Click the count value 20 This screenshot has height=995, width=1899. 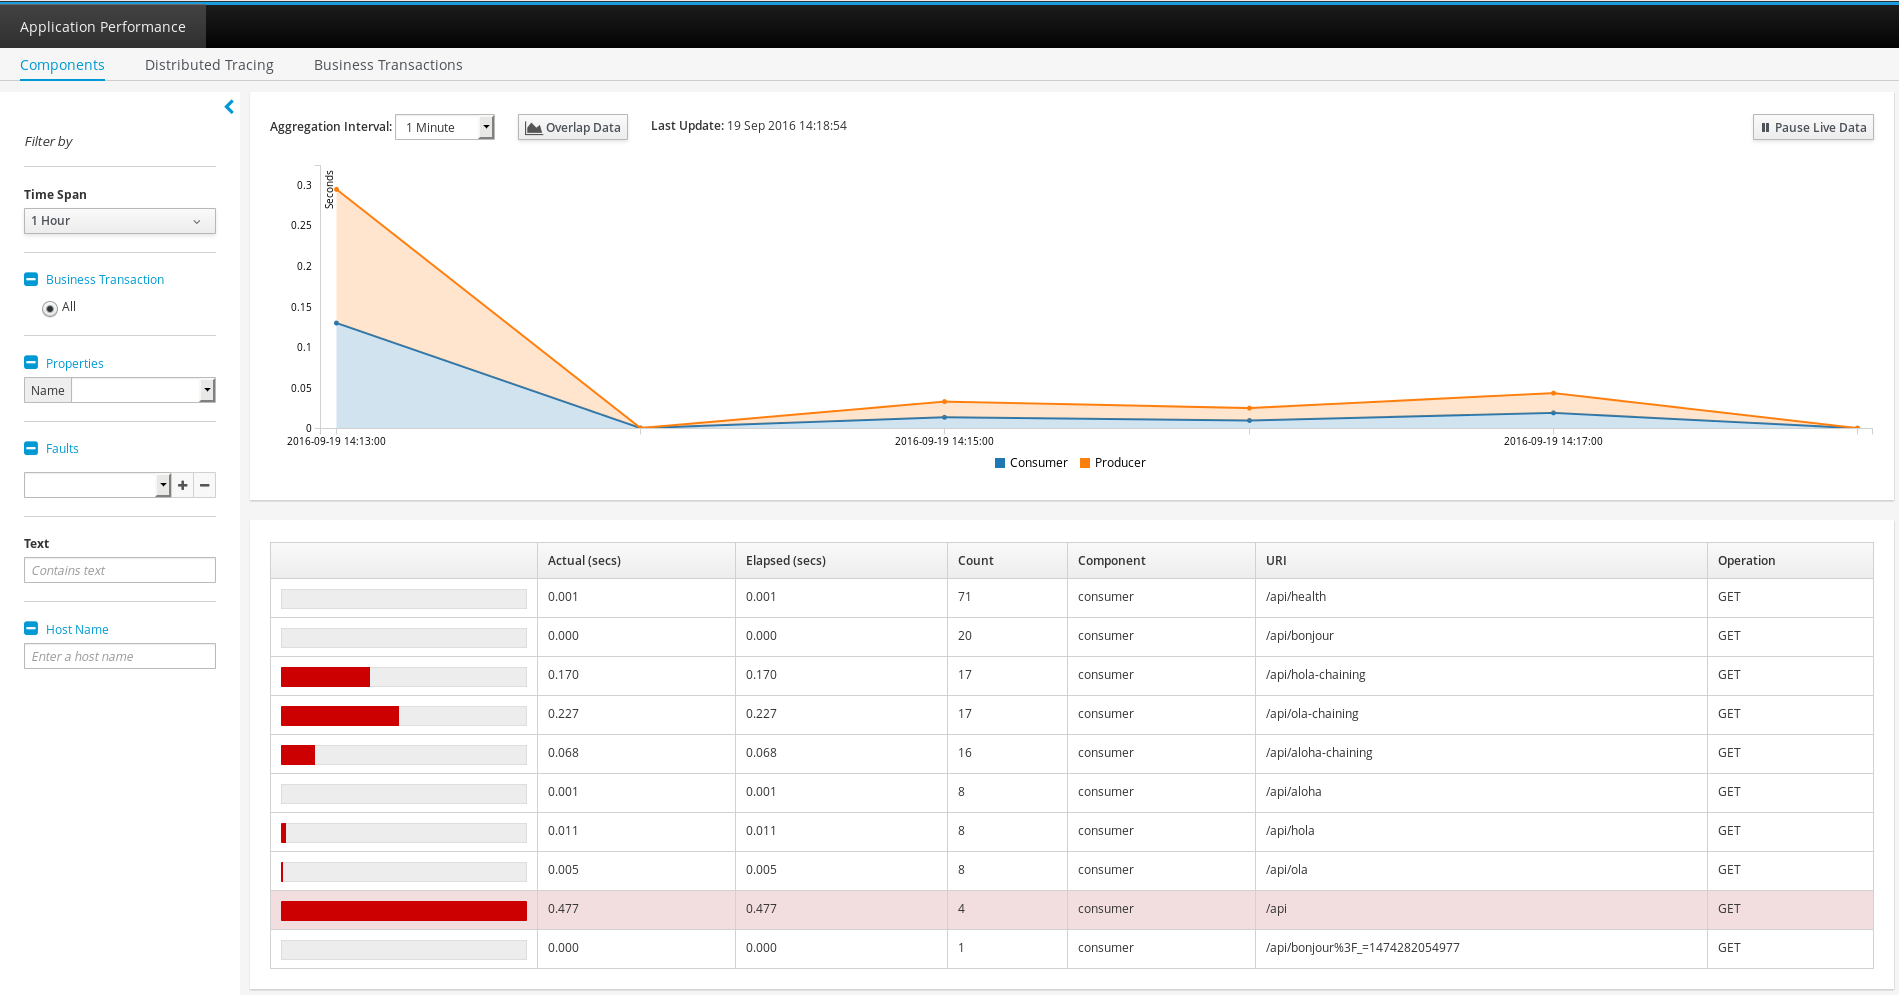pos(965,636)
